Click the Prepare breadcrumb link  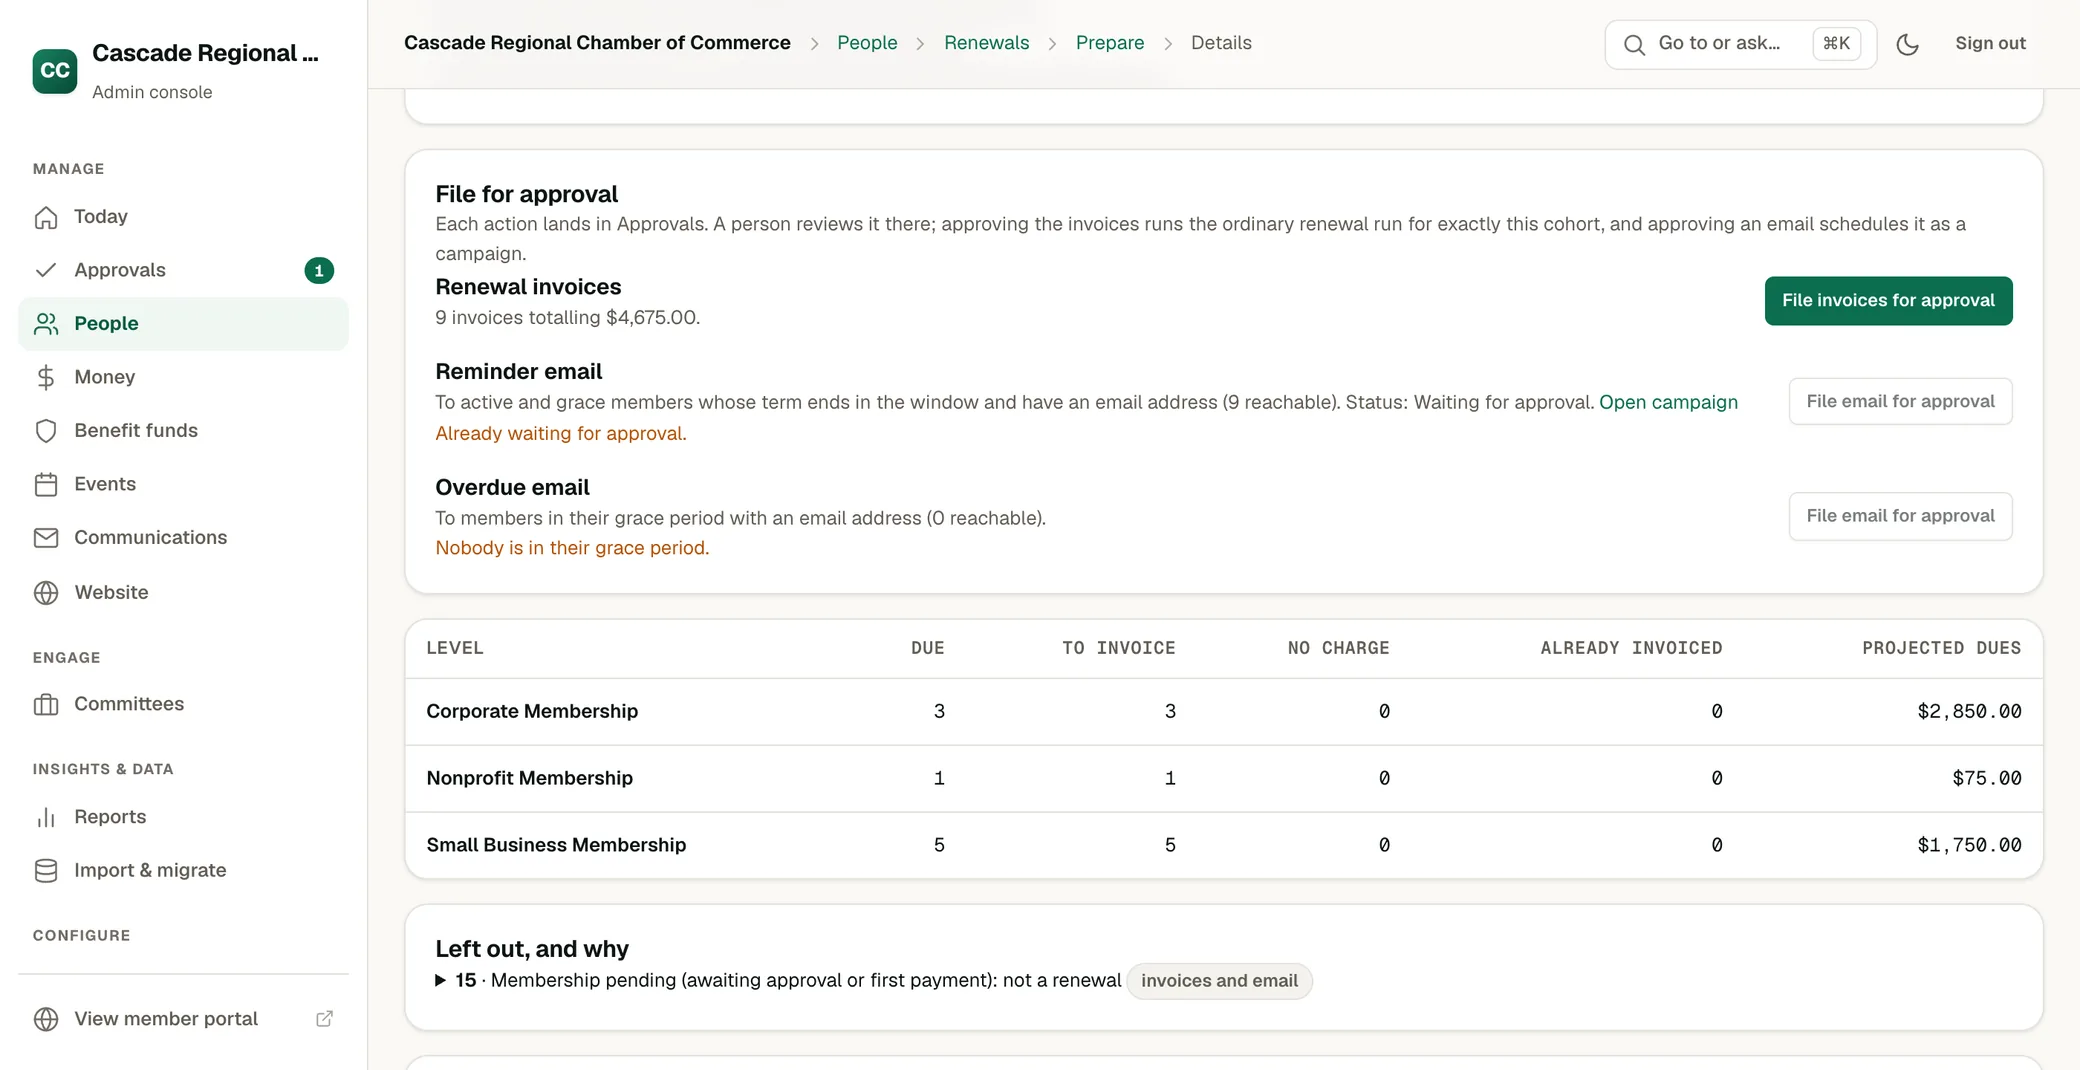(x=1110, y=43)
